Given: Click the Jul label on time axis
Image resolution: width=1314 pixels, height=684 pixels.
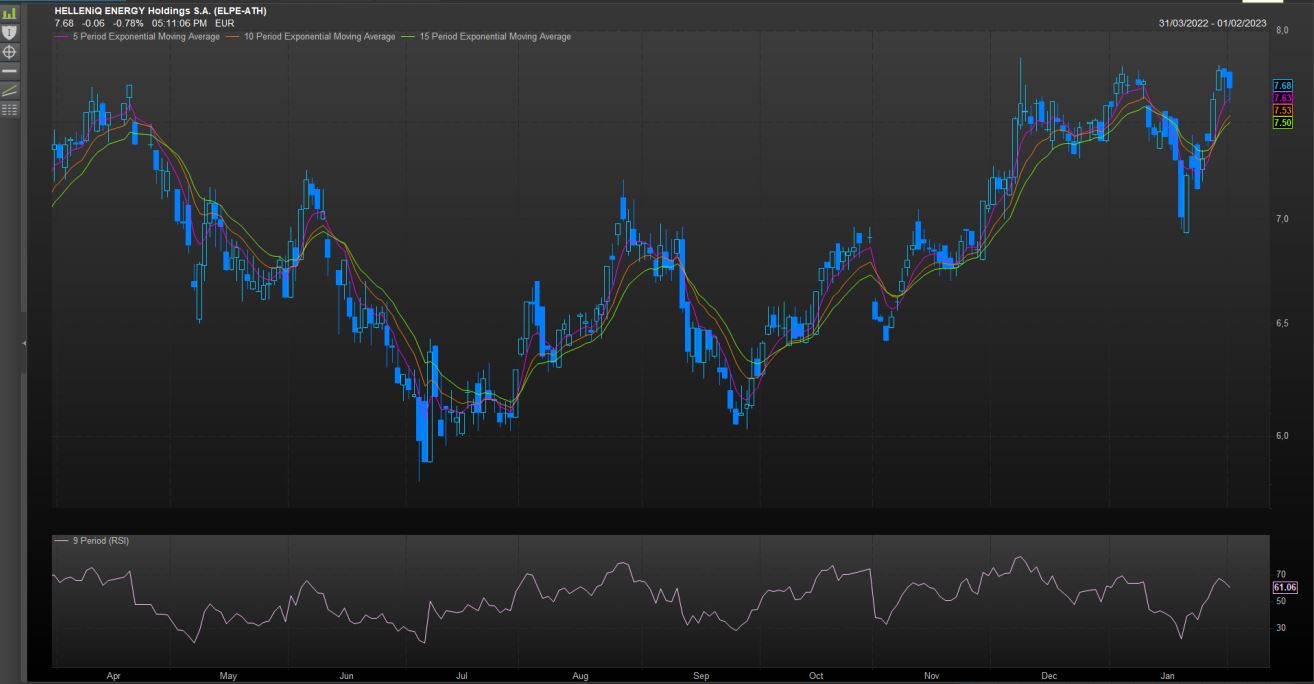Looking at the screenshot, I should pyautogui.click(x=463, y=676).
